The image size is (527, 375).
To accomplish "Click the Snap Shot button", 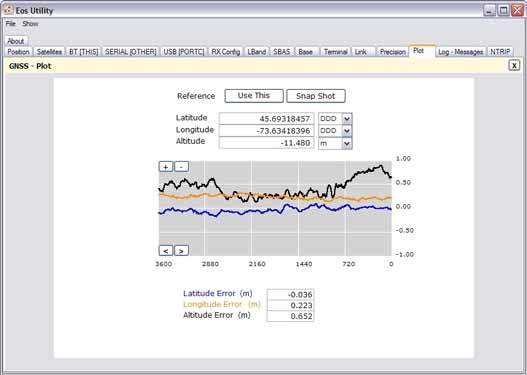I will pos(316,96).
